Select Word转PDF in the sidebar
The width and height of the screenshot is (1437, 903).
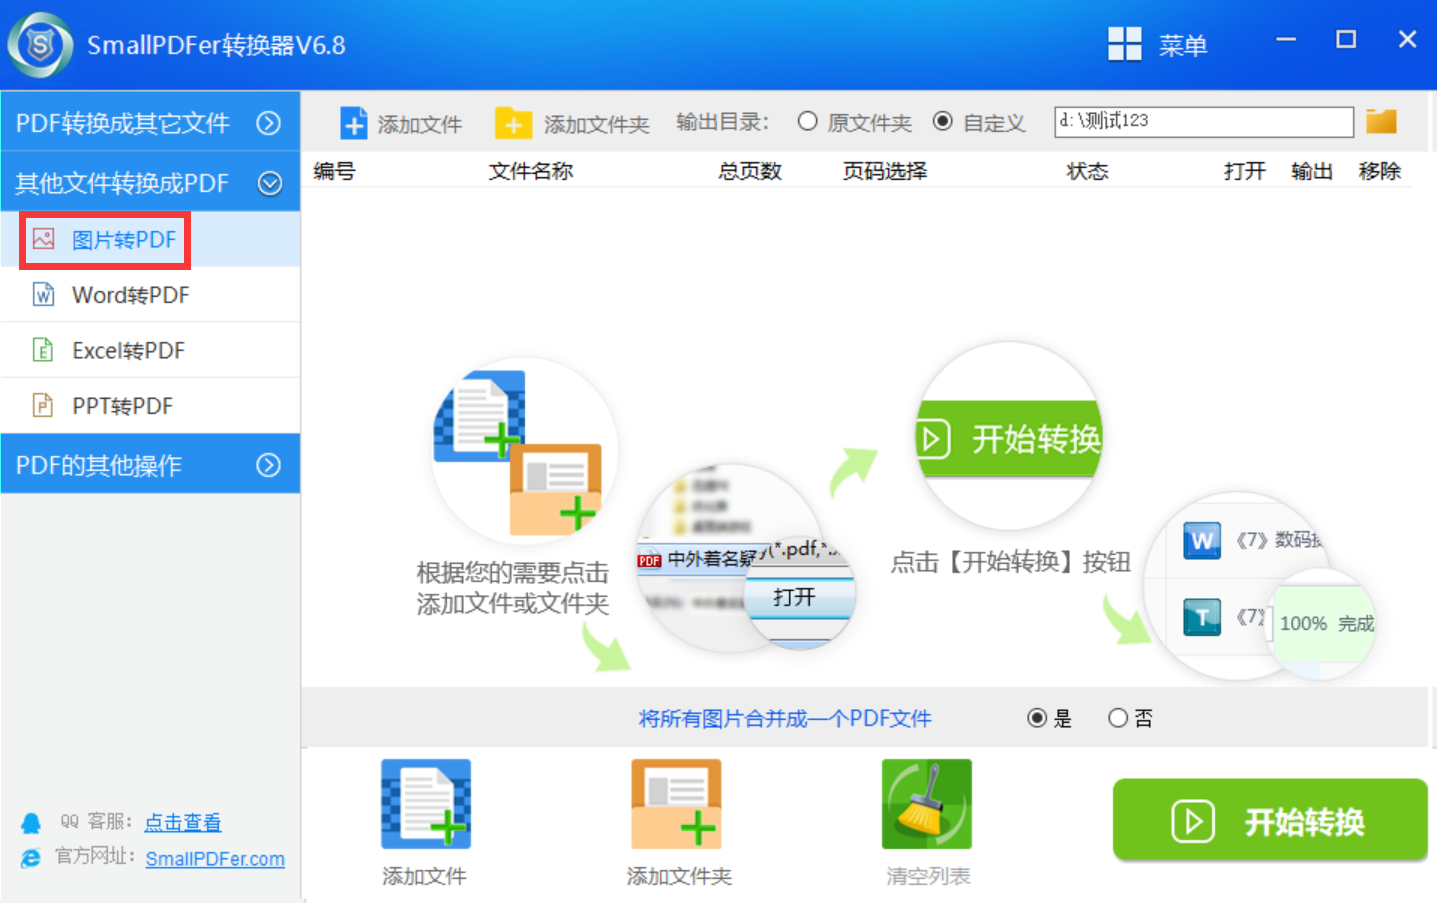tap(150, 295)
